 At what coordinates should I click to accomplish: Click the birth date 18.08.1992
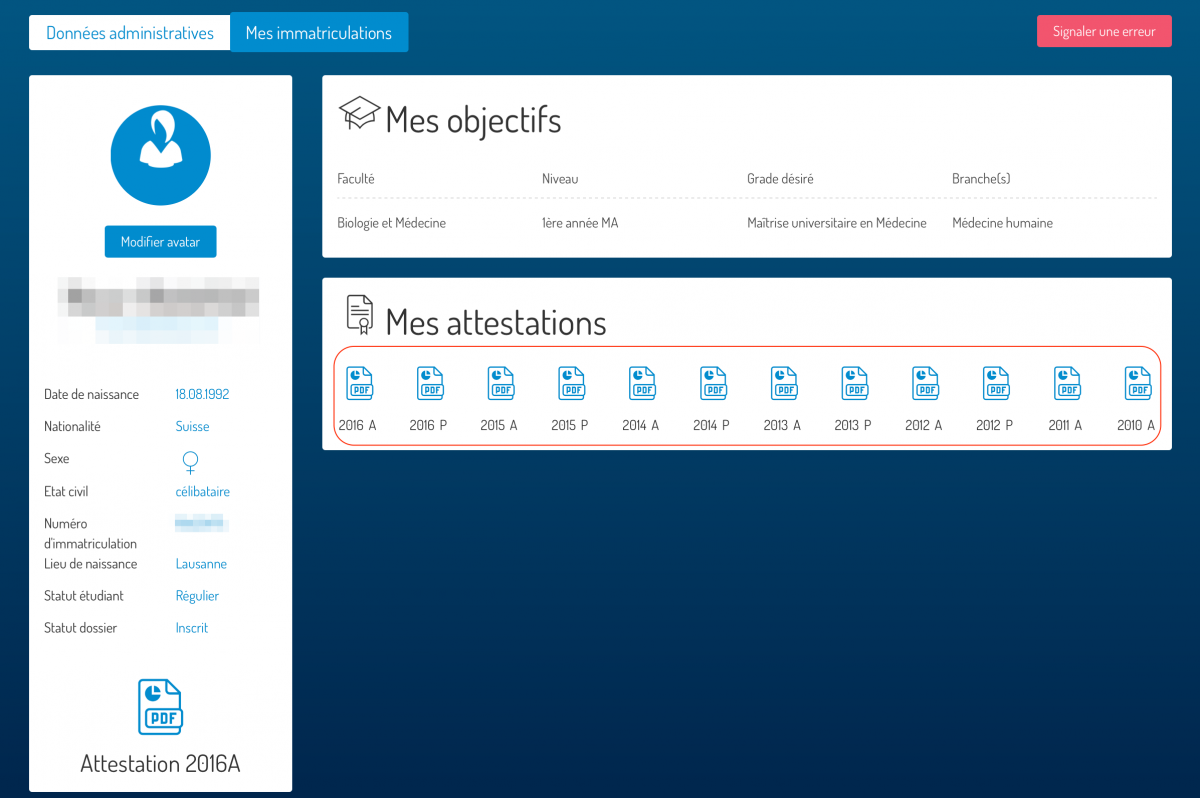(x=202, y=395)
